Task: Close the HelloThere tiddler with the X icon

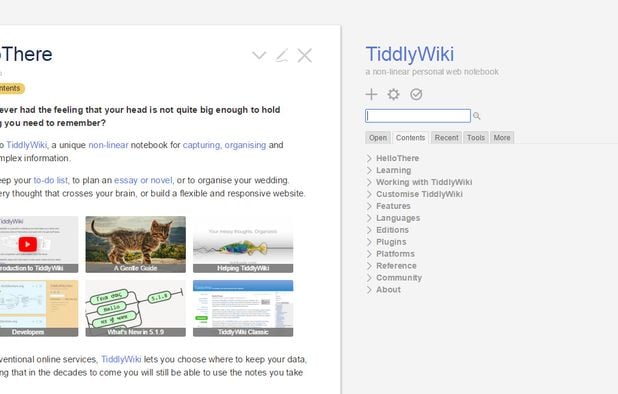Action: coord(305,56)
